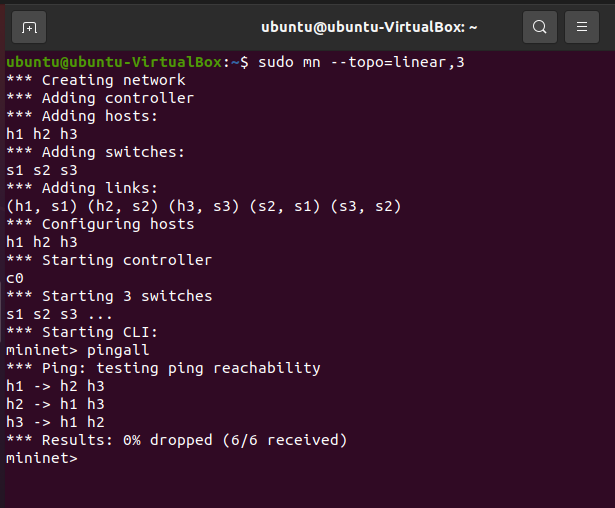This screenshot has width=615, height=508.
Task: Click the '*** Adding hosts:' line
Action: coord(82,116)
